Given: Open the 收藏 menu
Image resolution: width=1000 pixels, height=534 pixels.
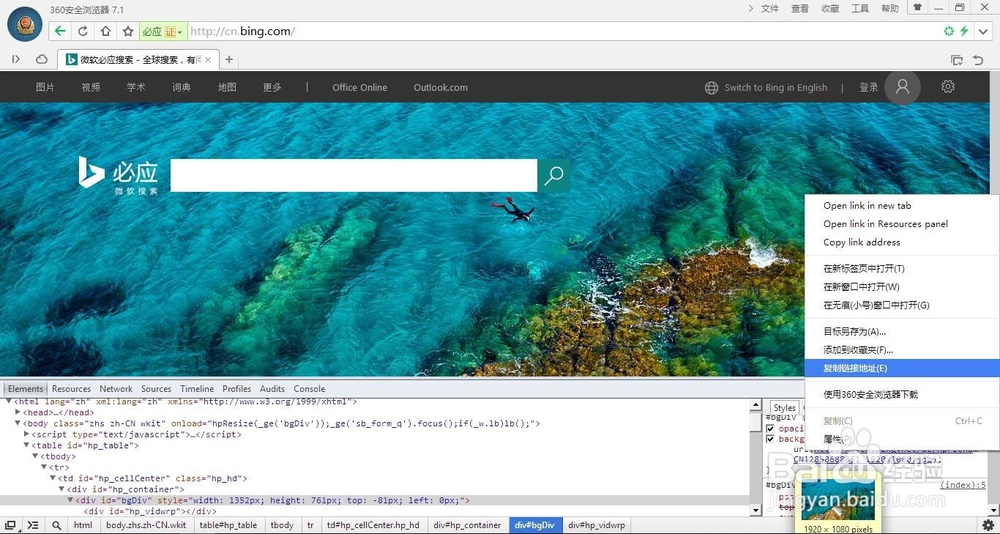Looking at the screenshot, I should (830, 8).
